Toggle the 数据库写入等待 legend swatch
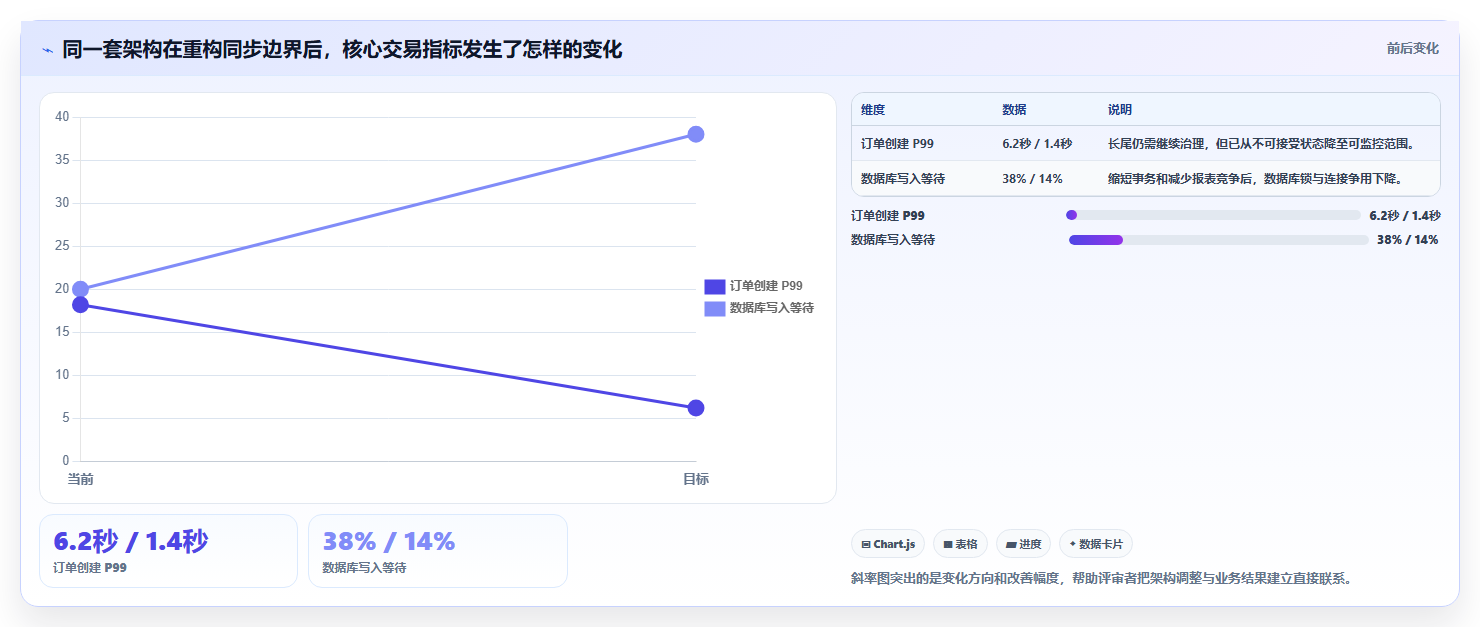 tap(714, 308)
